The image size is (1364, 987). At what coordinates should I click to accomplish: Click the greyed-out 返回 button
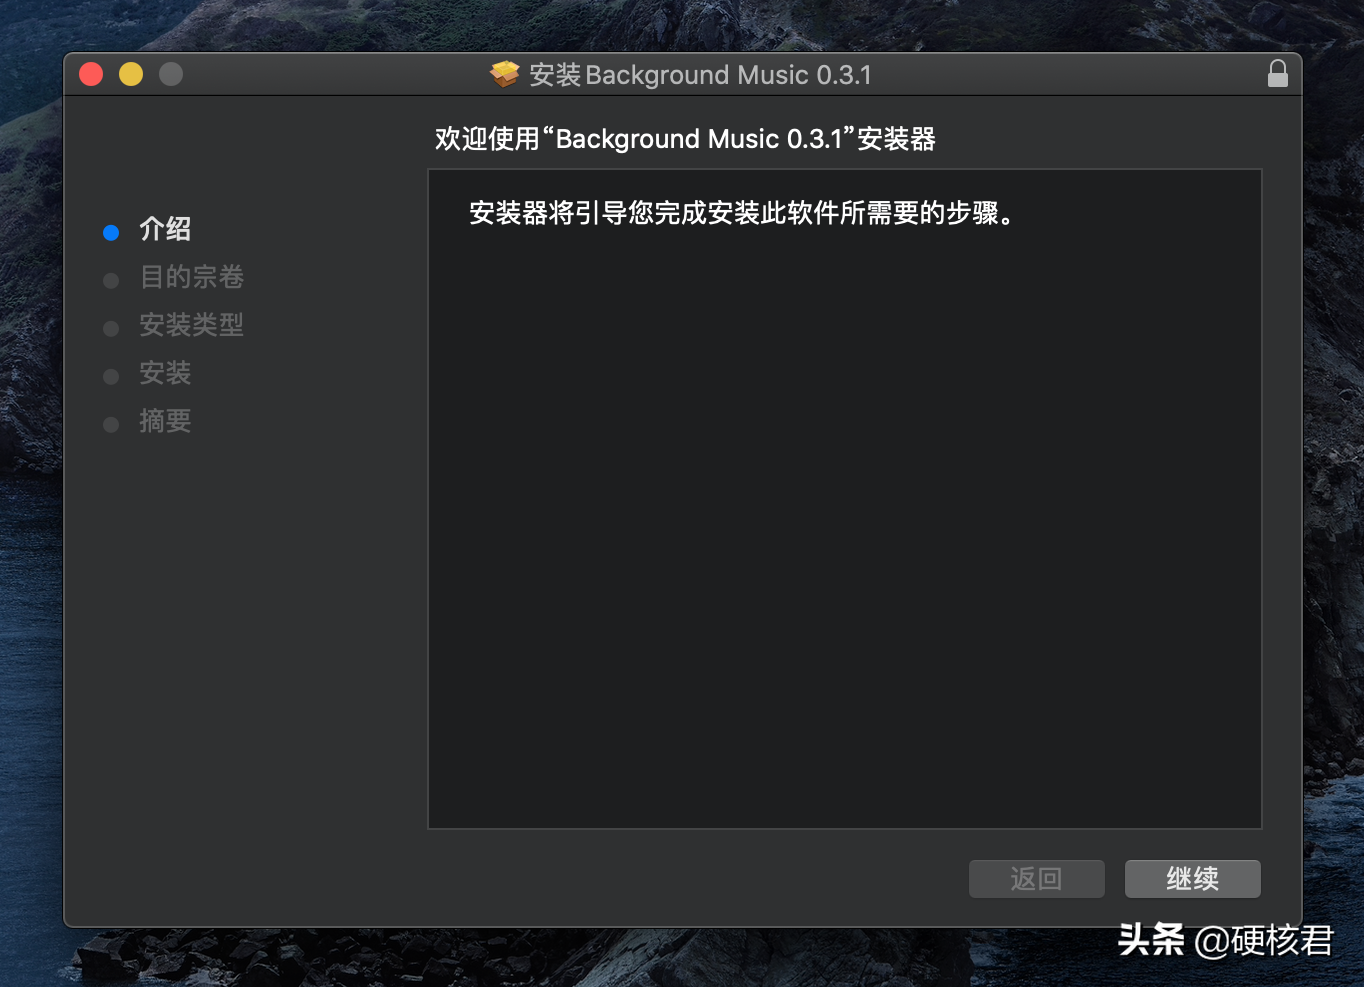coord(1037,879)
